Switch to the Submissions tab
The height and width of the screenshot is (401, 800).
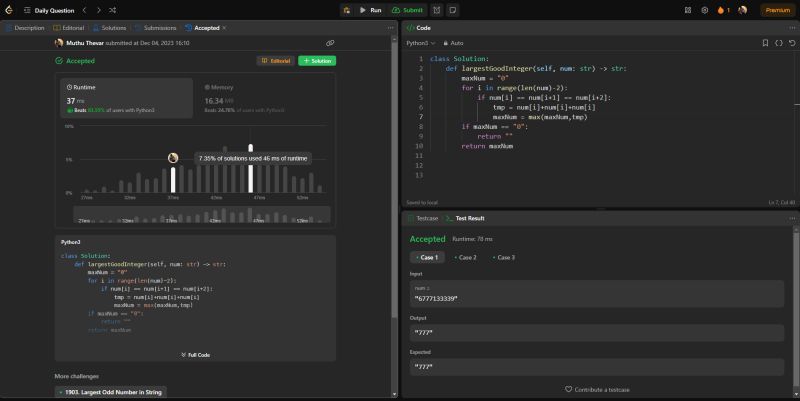(x=156, y=28)
